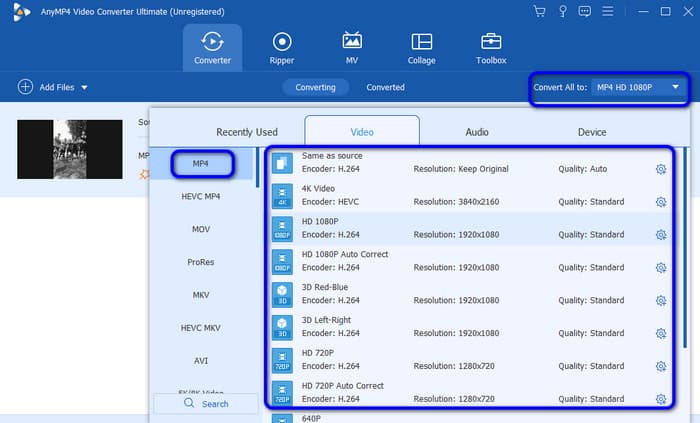Select MKV format category
Viewport: 700px width, 423px height.
pos(201,295)
